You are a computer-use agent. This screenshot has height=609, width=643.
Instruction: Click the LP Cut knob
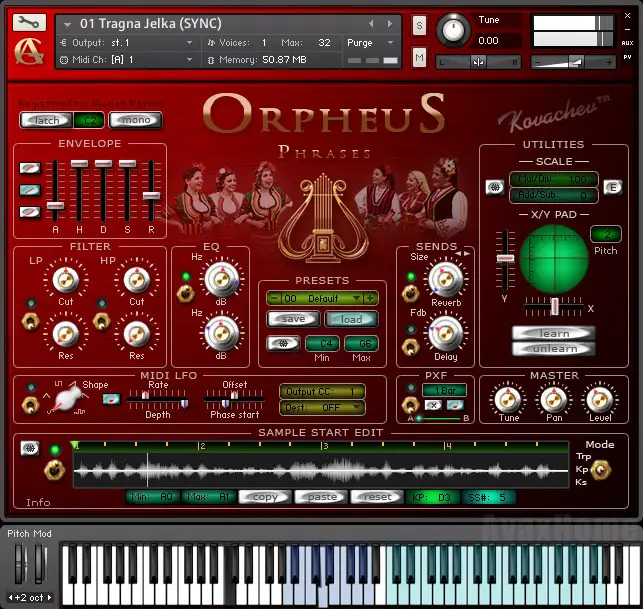66,280
